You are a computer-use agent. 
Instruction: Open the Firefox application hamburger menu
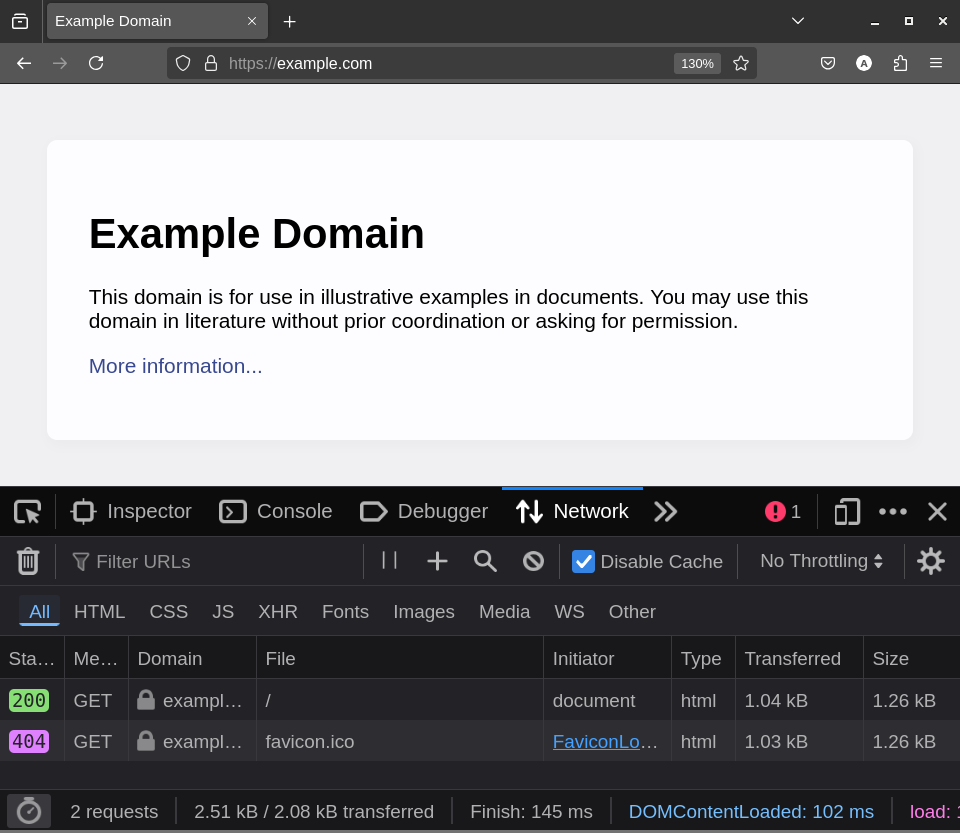936,63
